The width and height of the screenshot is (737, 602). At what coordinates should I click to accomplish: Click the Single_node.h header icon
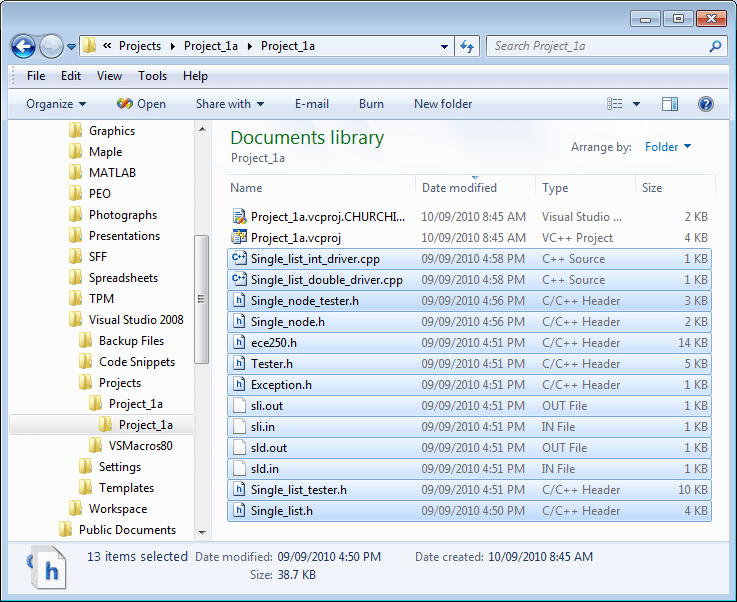point(240,321)
